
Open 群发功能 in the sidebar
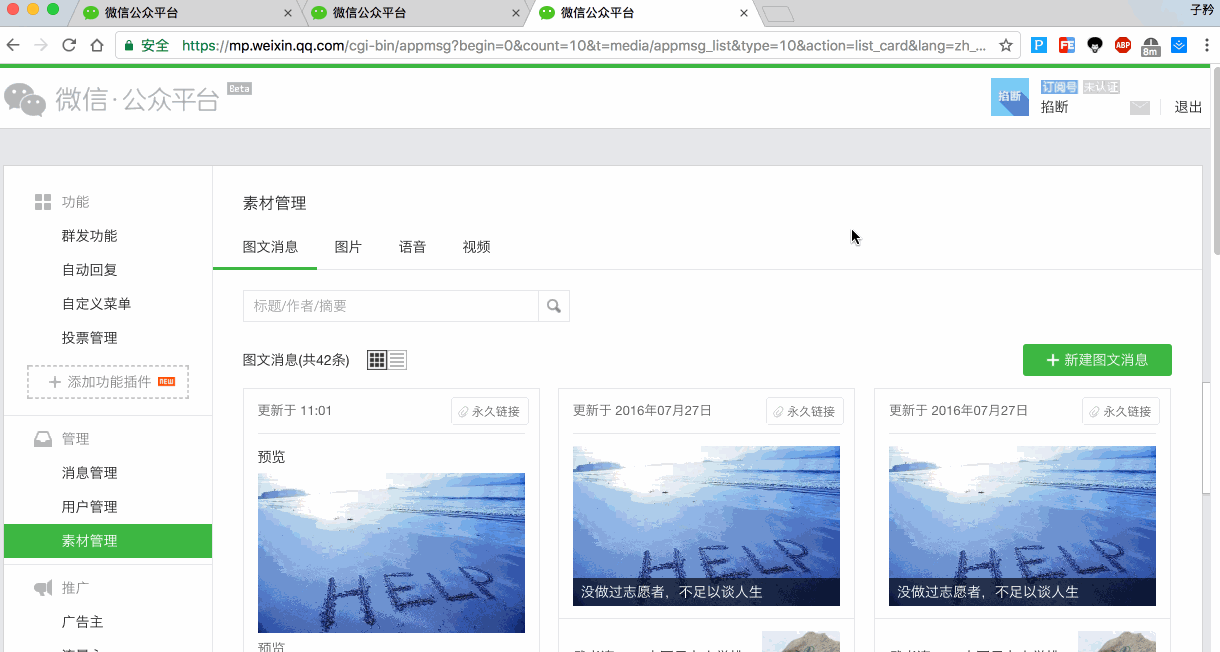tap(89, 236)
